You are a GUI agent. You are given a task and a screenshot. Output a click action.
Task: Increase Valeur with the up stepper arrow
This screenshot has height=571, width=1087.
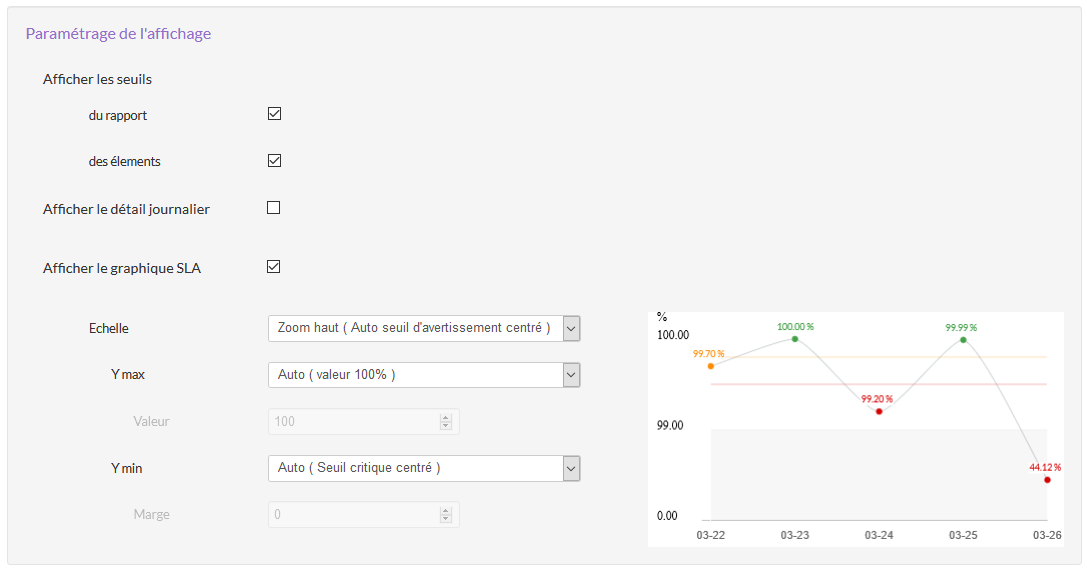(x=446, y=417)
